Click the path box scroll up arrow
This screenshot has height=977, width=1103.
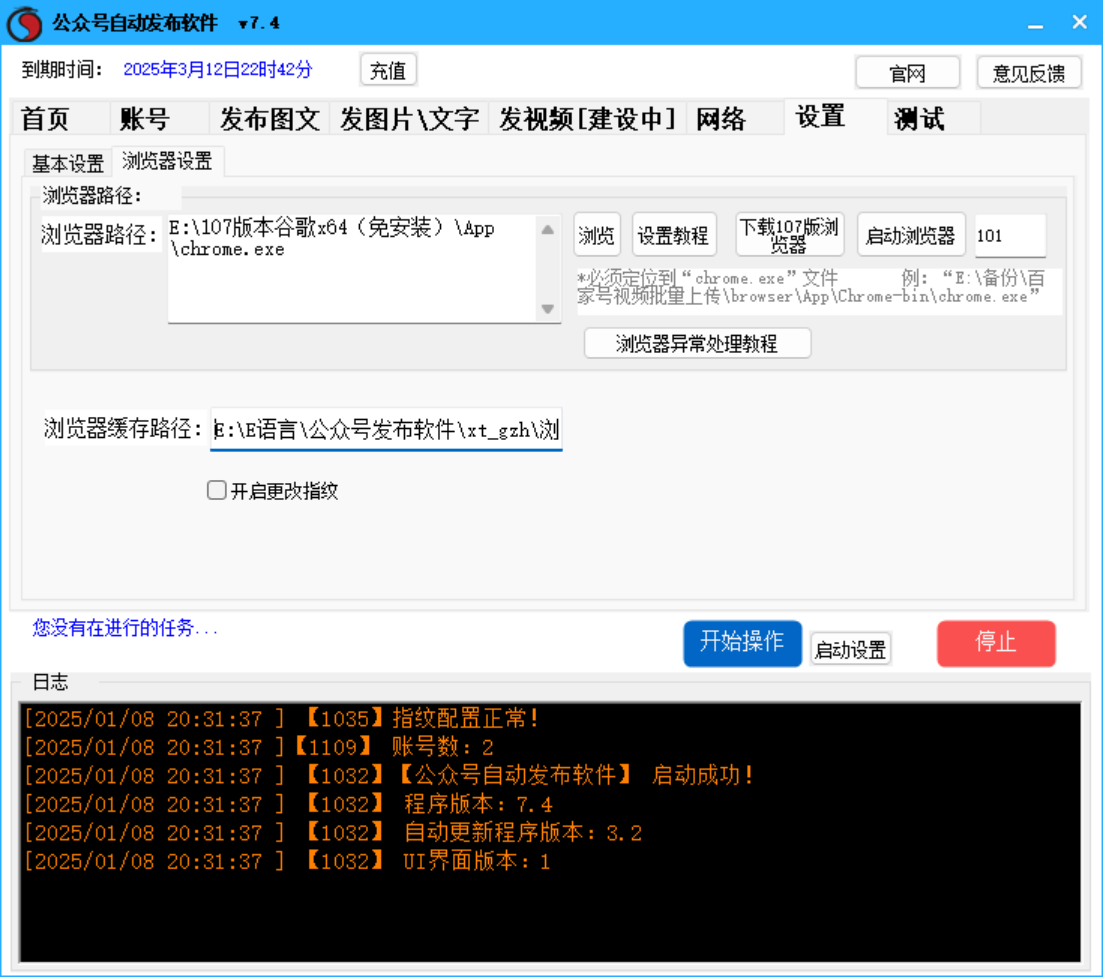[548, 229]
